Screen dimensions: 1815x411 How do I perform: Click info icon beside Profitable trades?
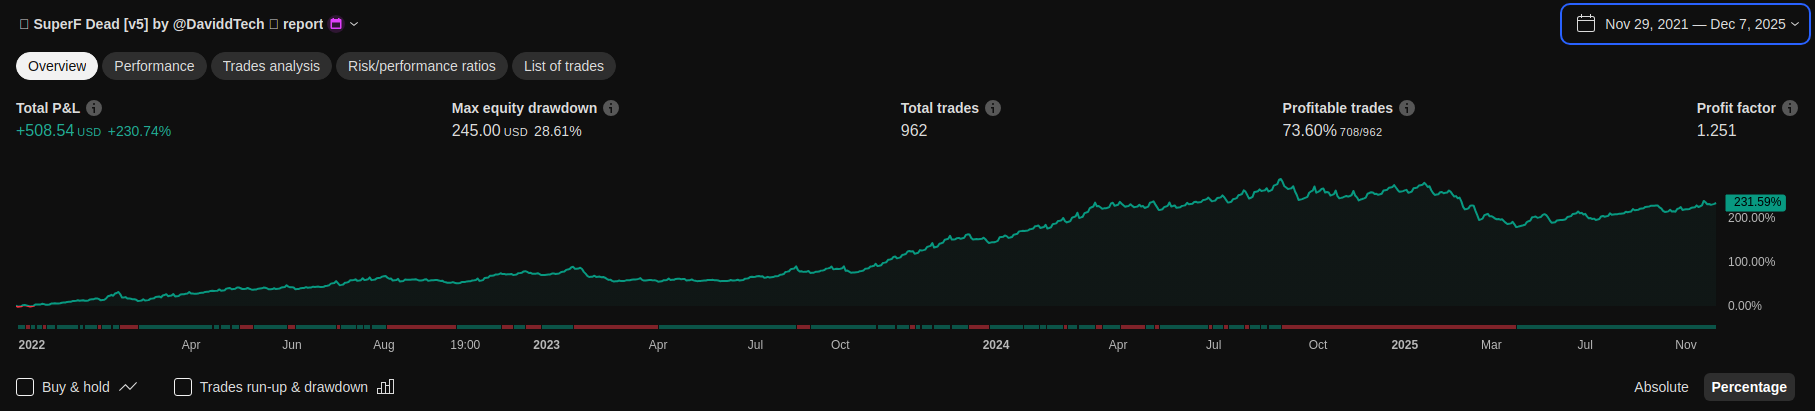1407,108
